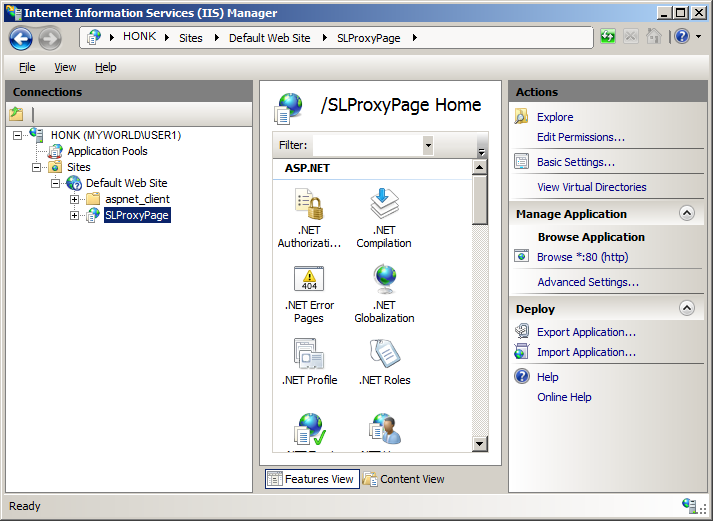Go back with the Back arrow button
The width and height of the screenshot is (713, 521).
pyautogui.click(x=21, y=39)
